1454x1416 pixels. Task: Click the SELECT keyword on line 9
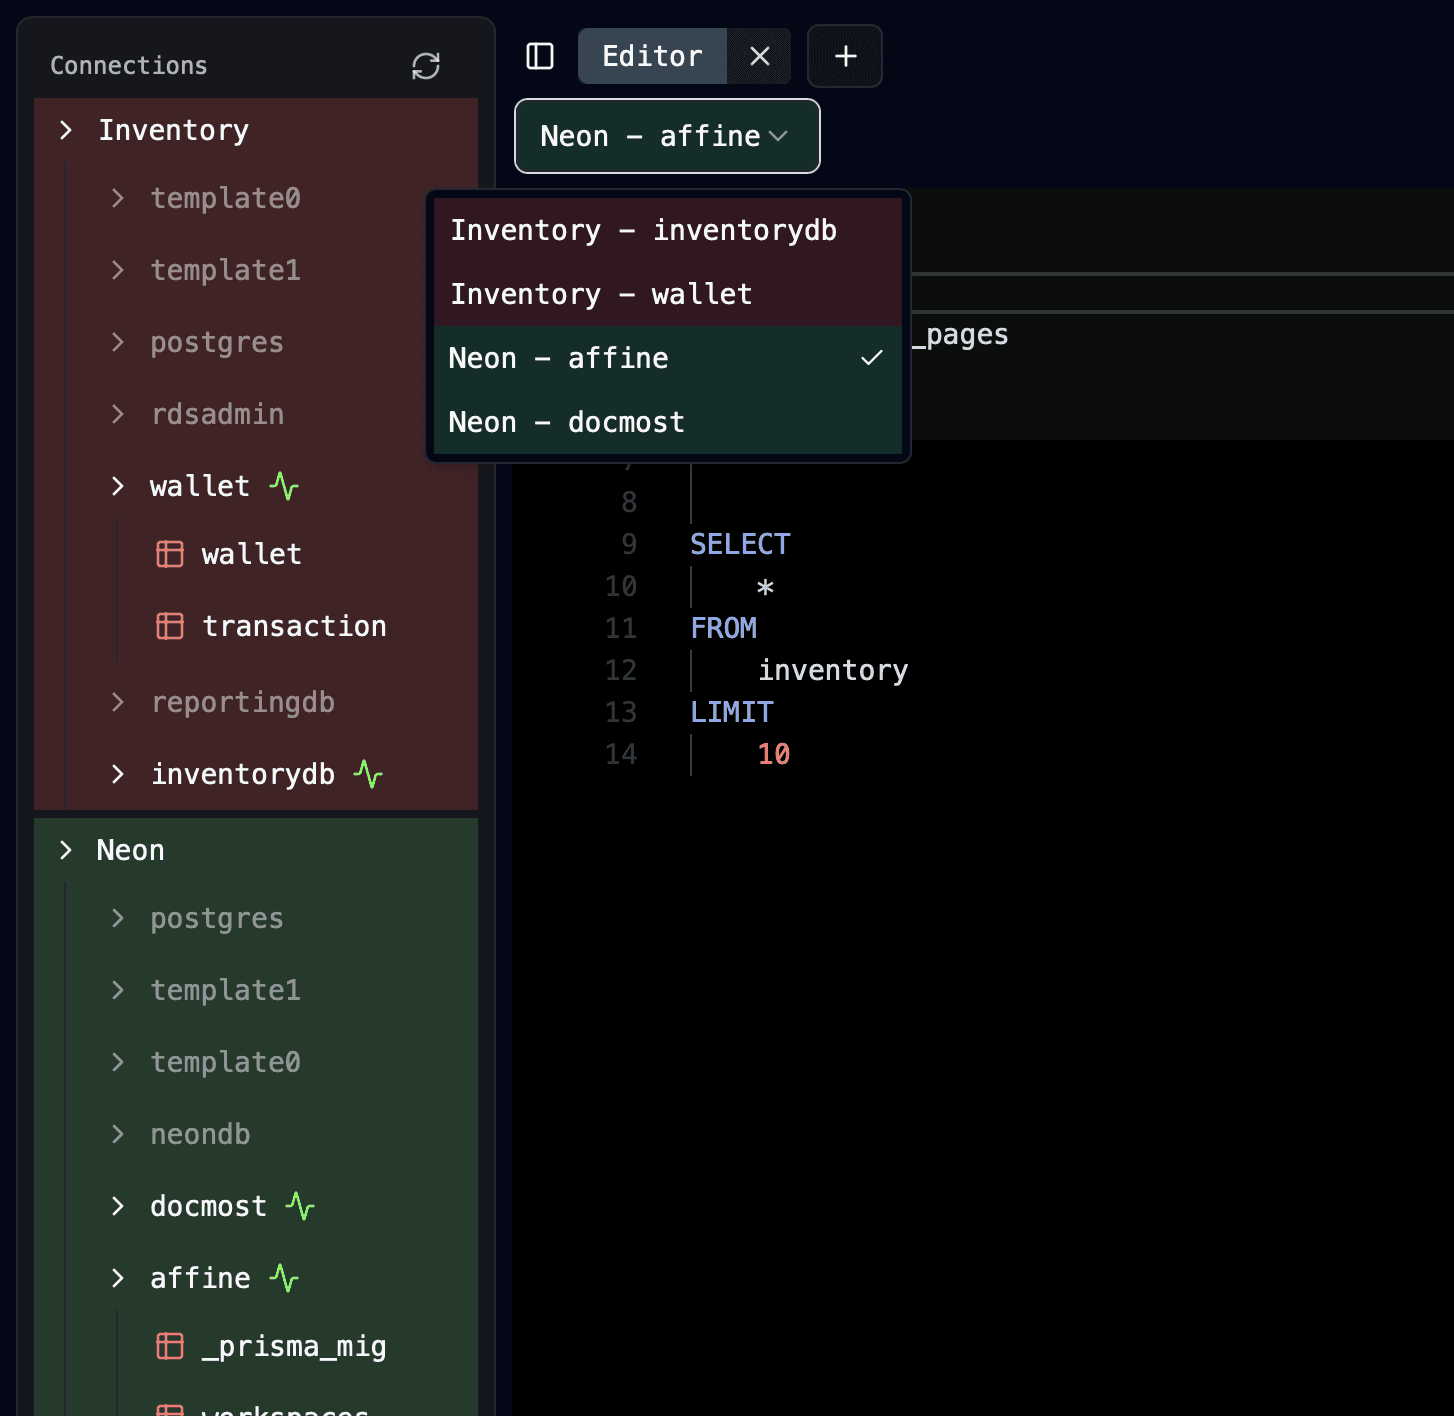point(740,544)
